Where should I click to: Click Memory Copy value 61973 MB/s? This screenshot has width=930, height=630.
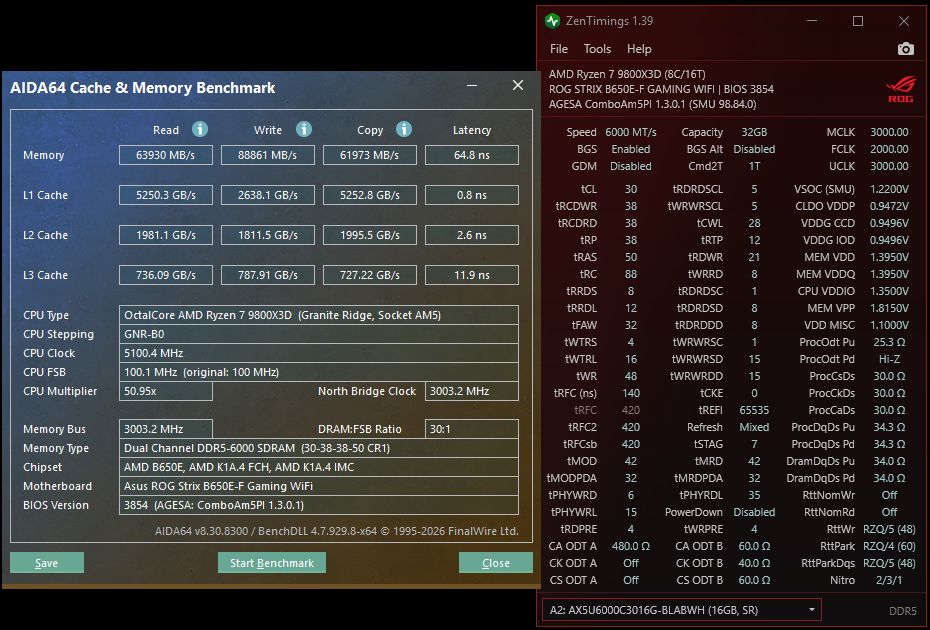(x=370, y=155)
